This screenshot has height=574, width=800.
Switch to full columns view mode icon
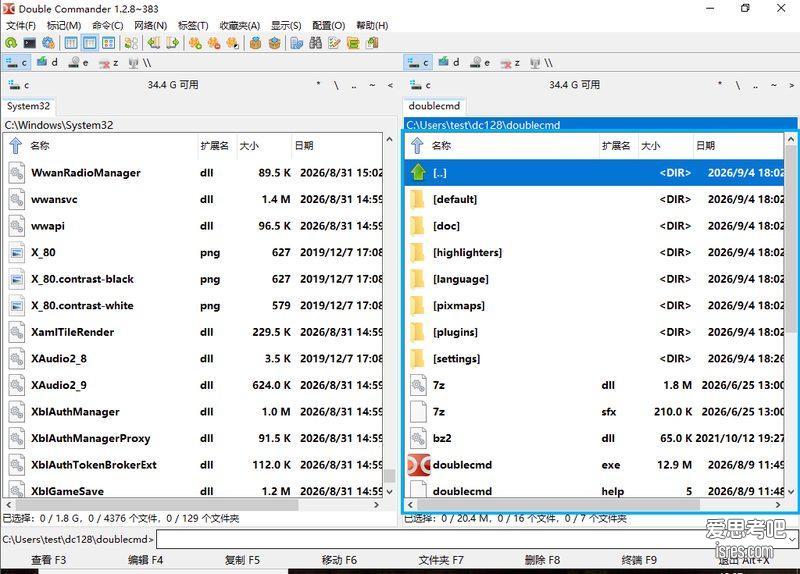[x=90, y=43]
